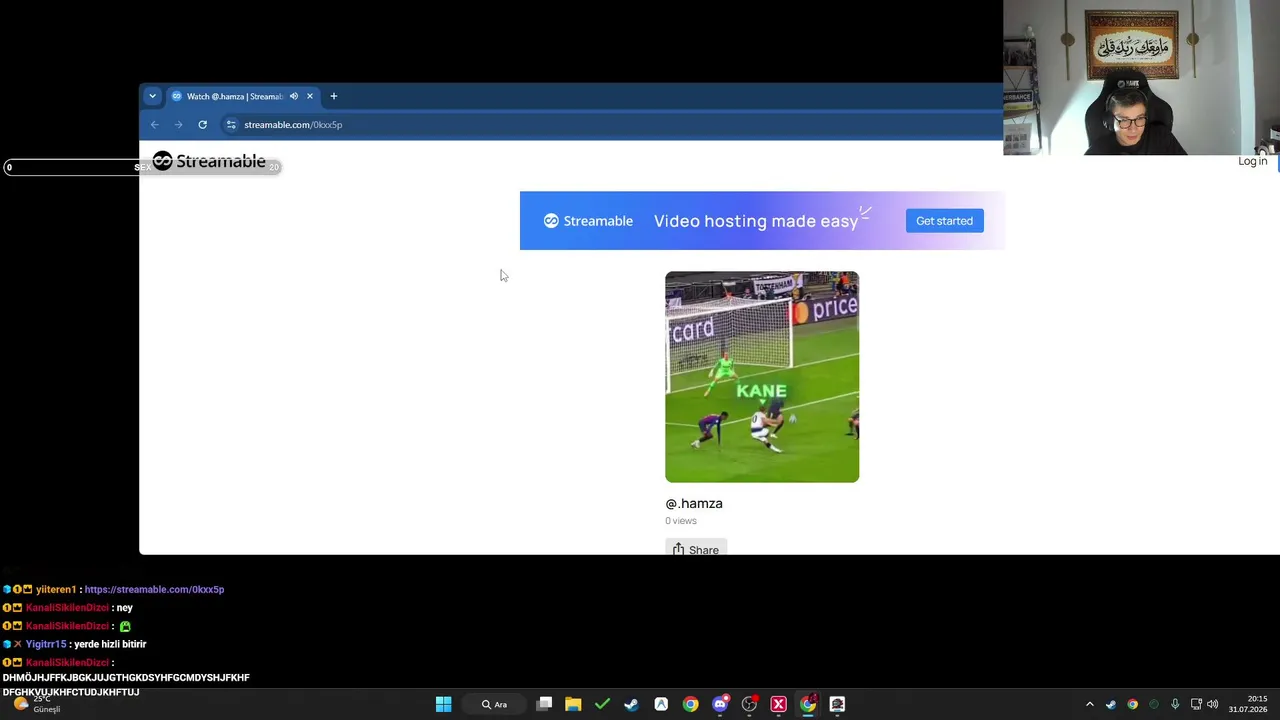The height and width of the screenshot is (720, 1280).
Task: View site information icon in address bar
Action: tap(231, 125)
